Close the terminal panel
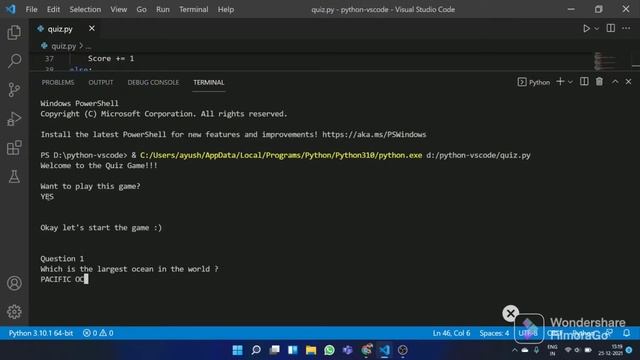The height and width of the screenshot is (360, 640). [629, 82]
